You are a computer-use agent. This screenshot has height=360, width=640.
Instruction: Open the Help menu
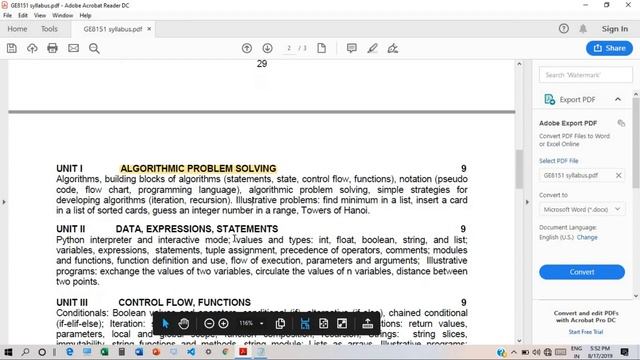click(x=85, y=16)
